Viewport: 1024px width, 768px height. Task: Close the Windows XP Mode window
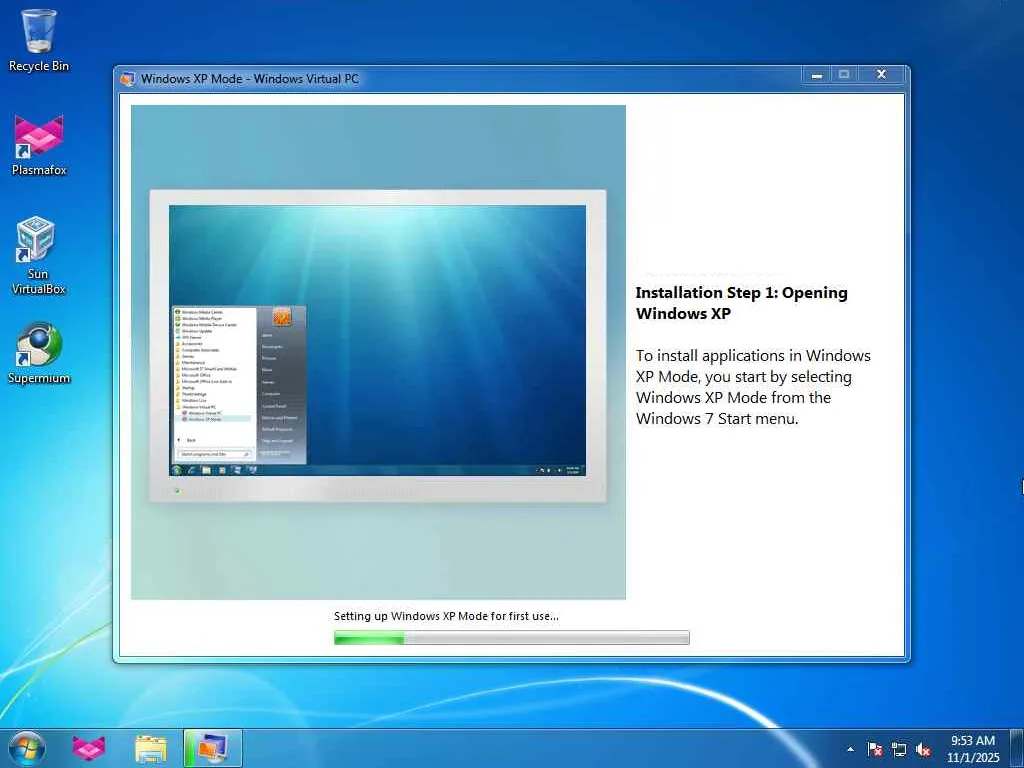[881, 75]
